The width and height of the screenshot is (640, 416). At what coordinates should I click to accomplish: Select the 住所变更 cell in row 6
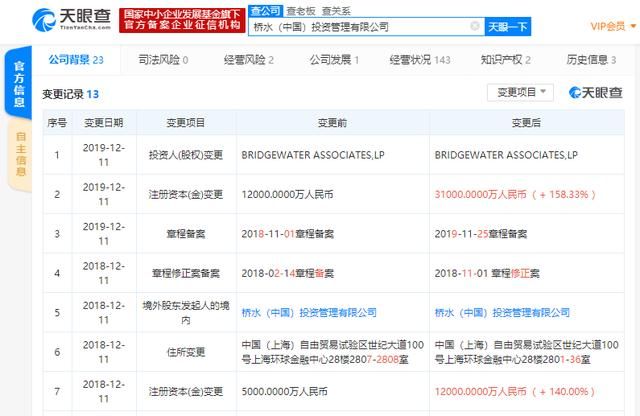click(x=186, y=352)
